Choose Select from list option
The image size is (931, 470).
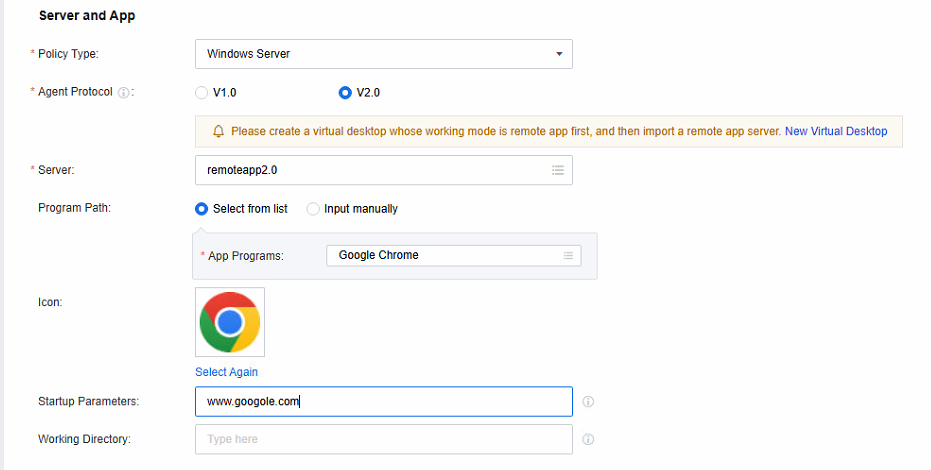(201, 209)
